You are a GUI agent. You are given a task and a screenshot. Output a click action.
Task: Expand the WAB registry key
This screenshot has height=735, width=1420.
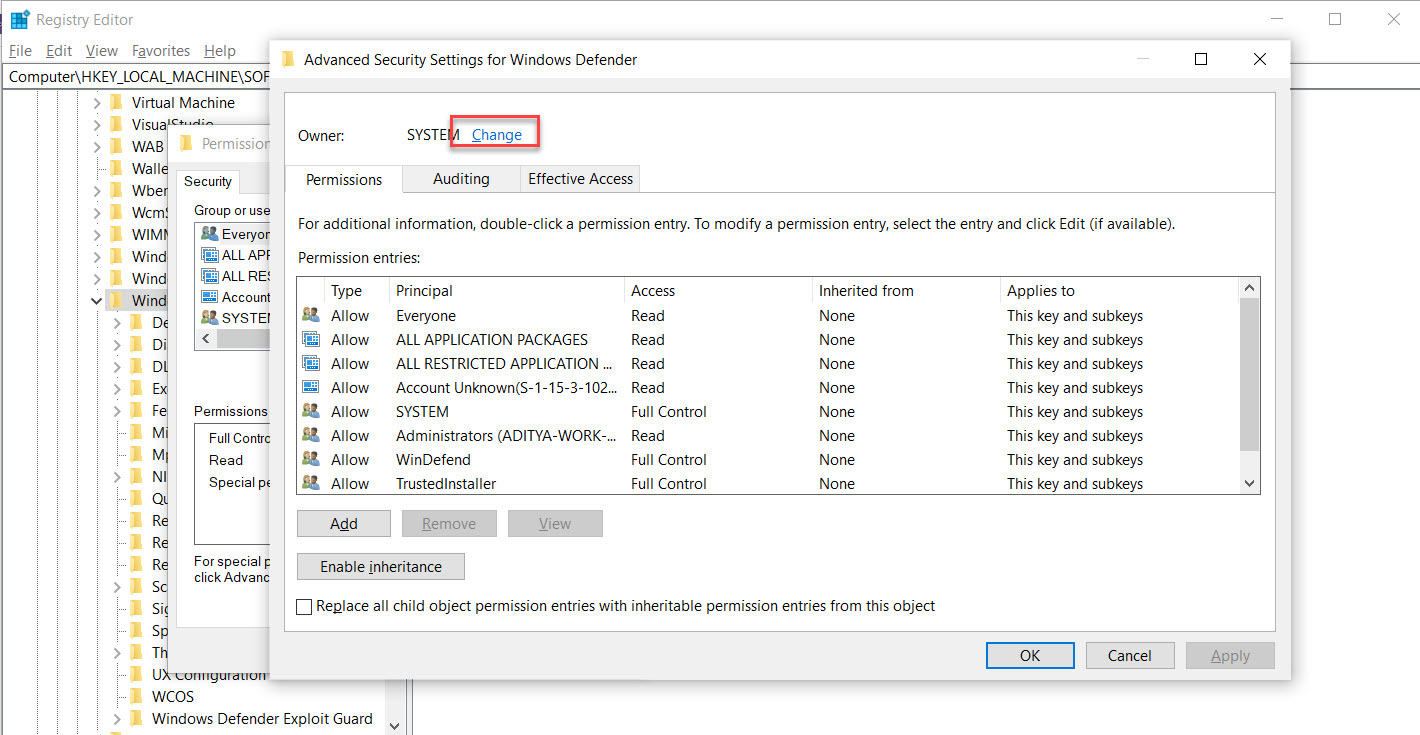click(97, 146)
